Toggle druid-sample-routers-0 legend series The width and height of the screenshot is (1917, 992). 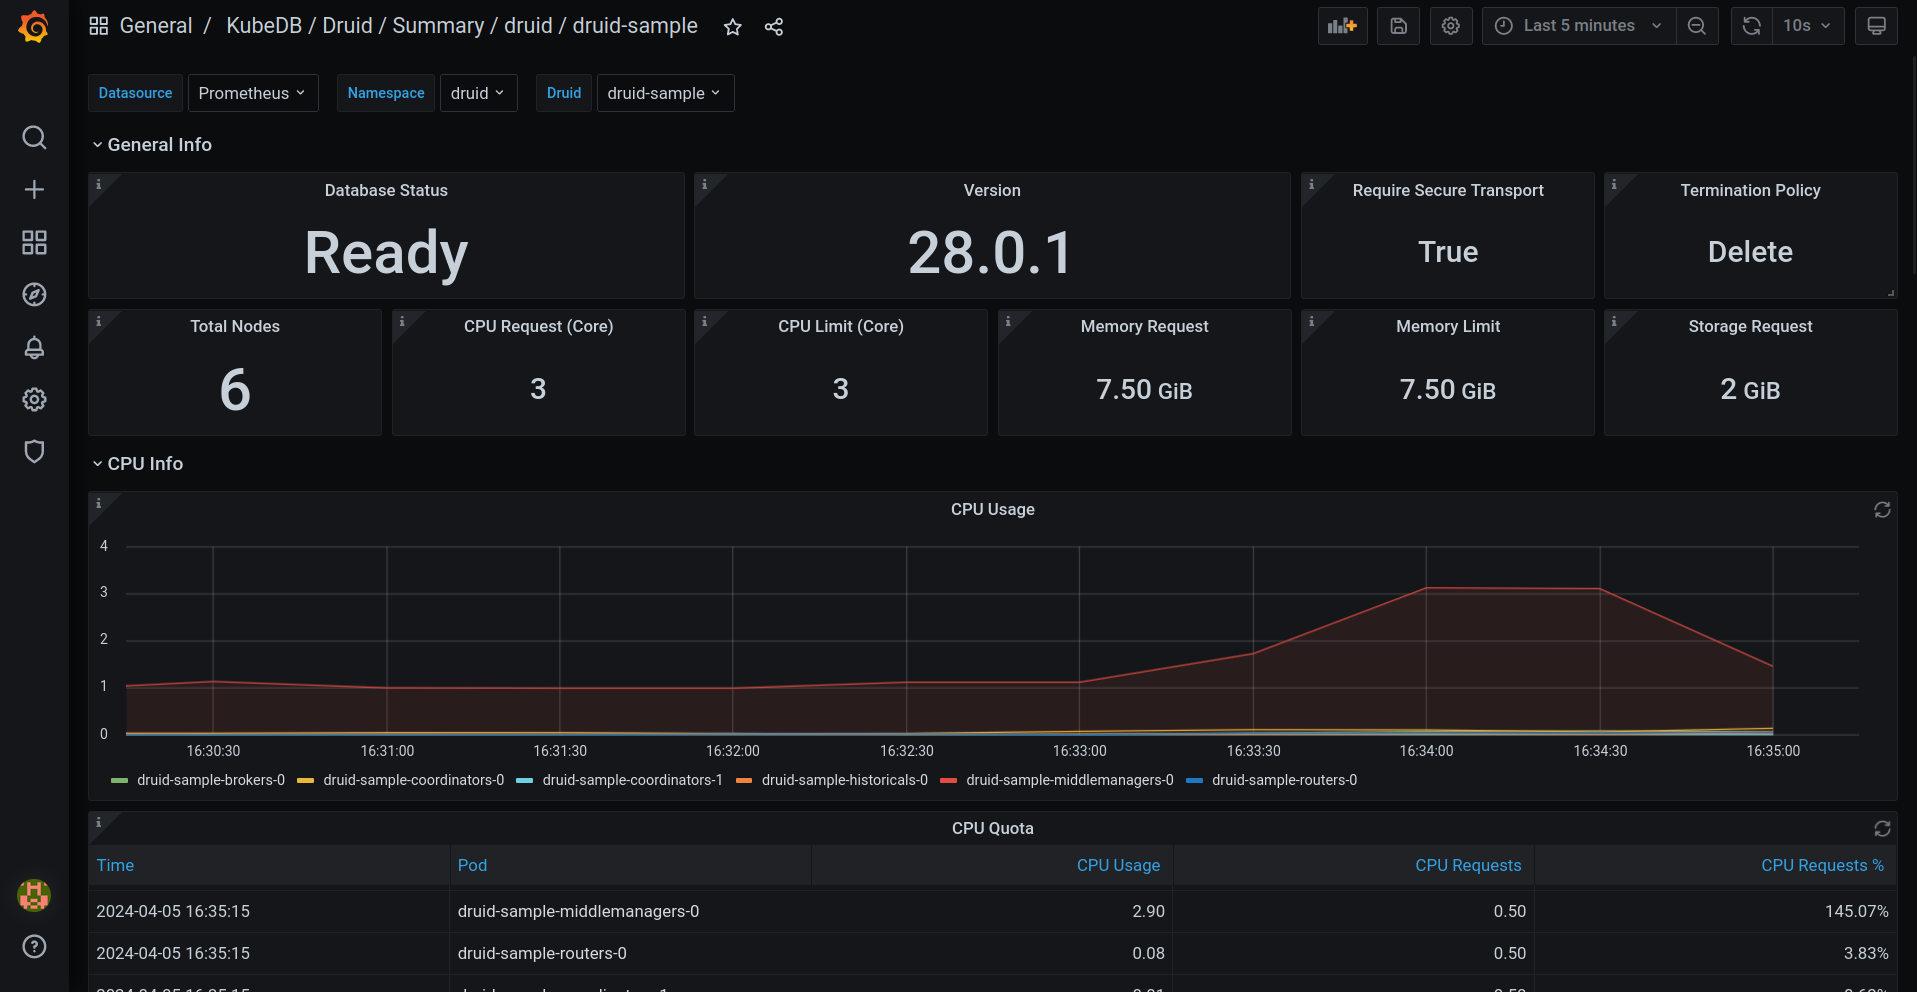coord(1284,780)
